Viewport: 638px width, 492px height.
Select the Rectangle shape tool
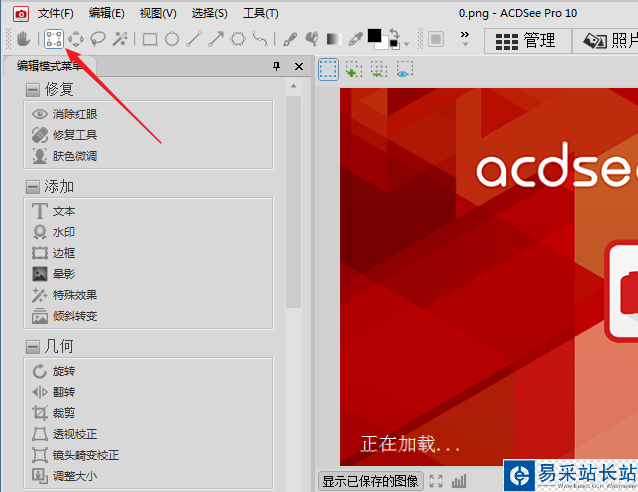(150, 39)
